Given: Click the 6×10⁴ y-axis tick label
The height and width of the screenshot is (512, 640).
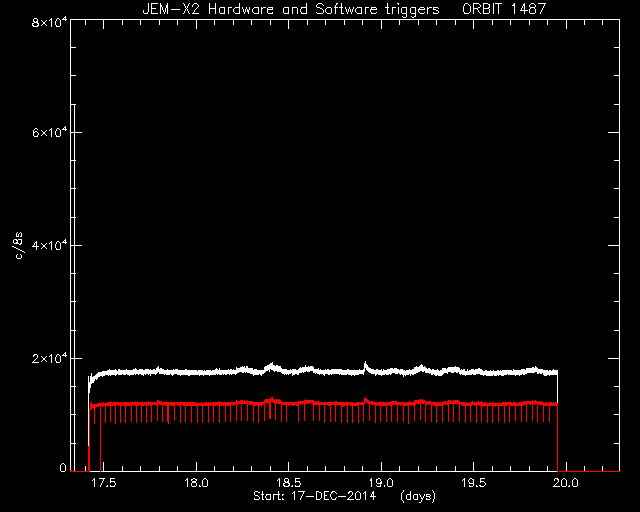Looking at the screenshot, I should click(x=50, y=132).
